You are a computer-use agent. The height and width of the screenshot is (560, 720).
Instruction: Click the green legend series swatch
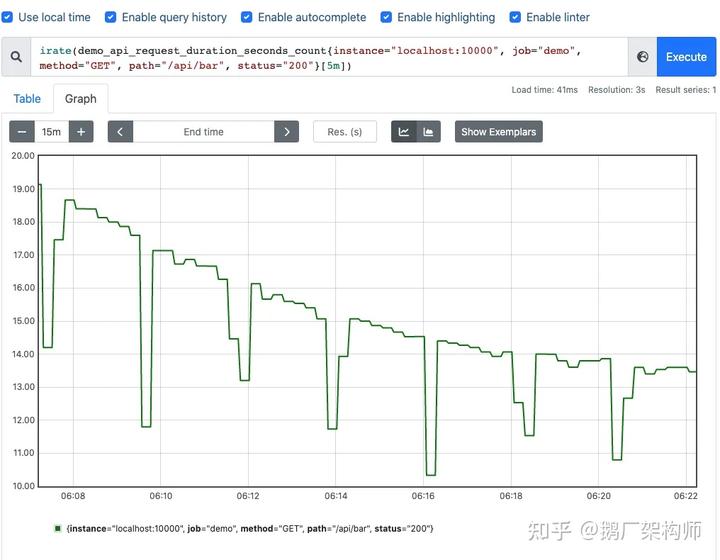tap(58, 528)
